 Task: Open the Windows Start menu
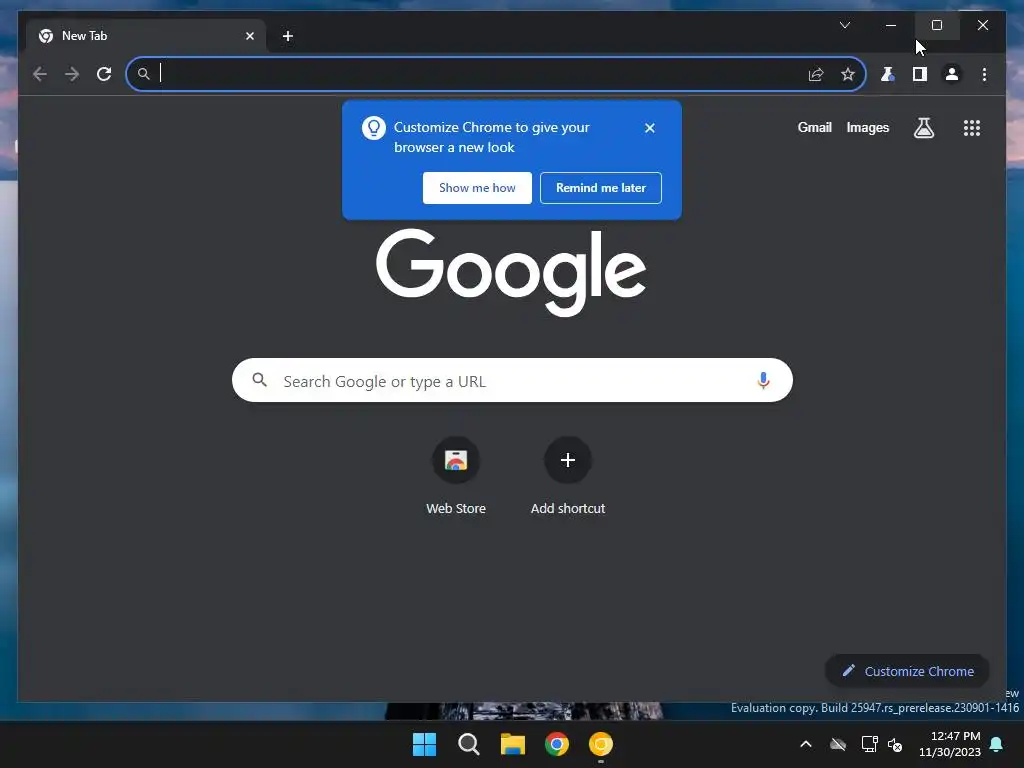pyautogui.click(x=424, y=744)
